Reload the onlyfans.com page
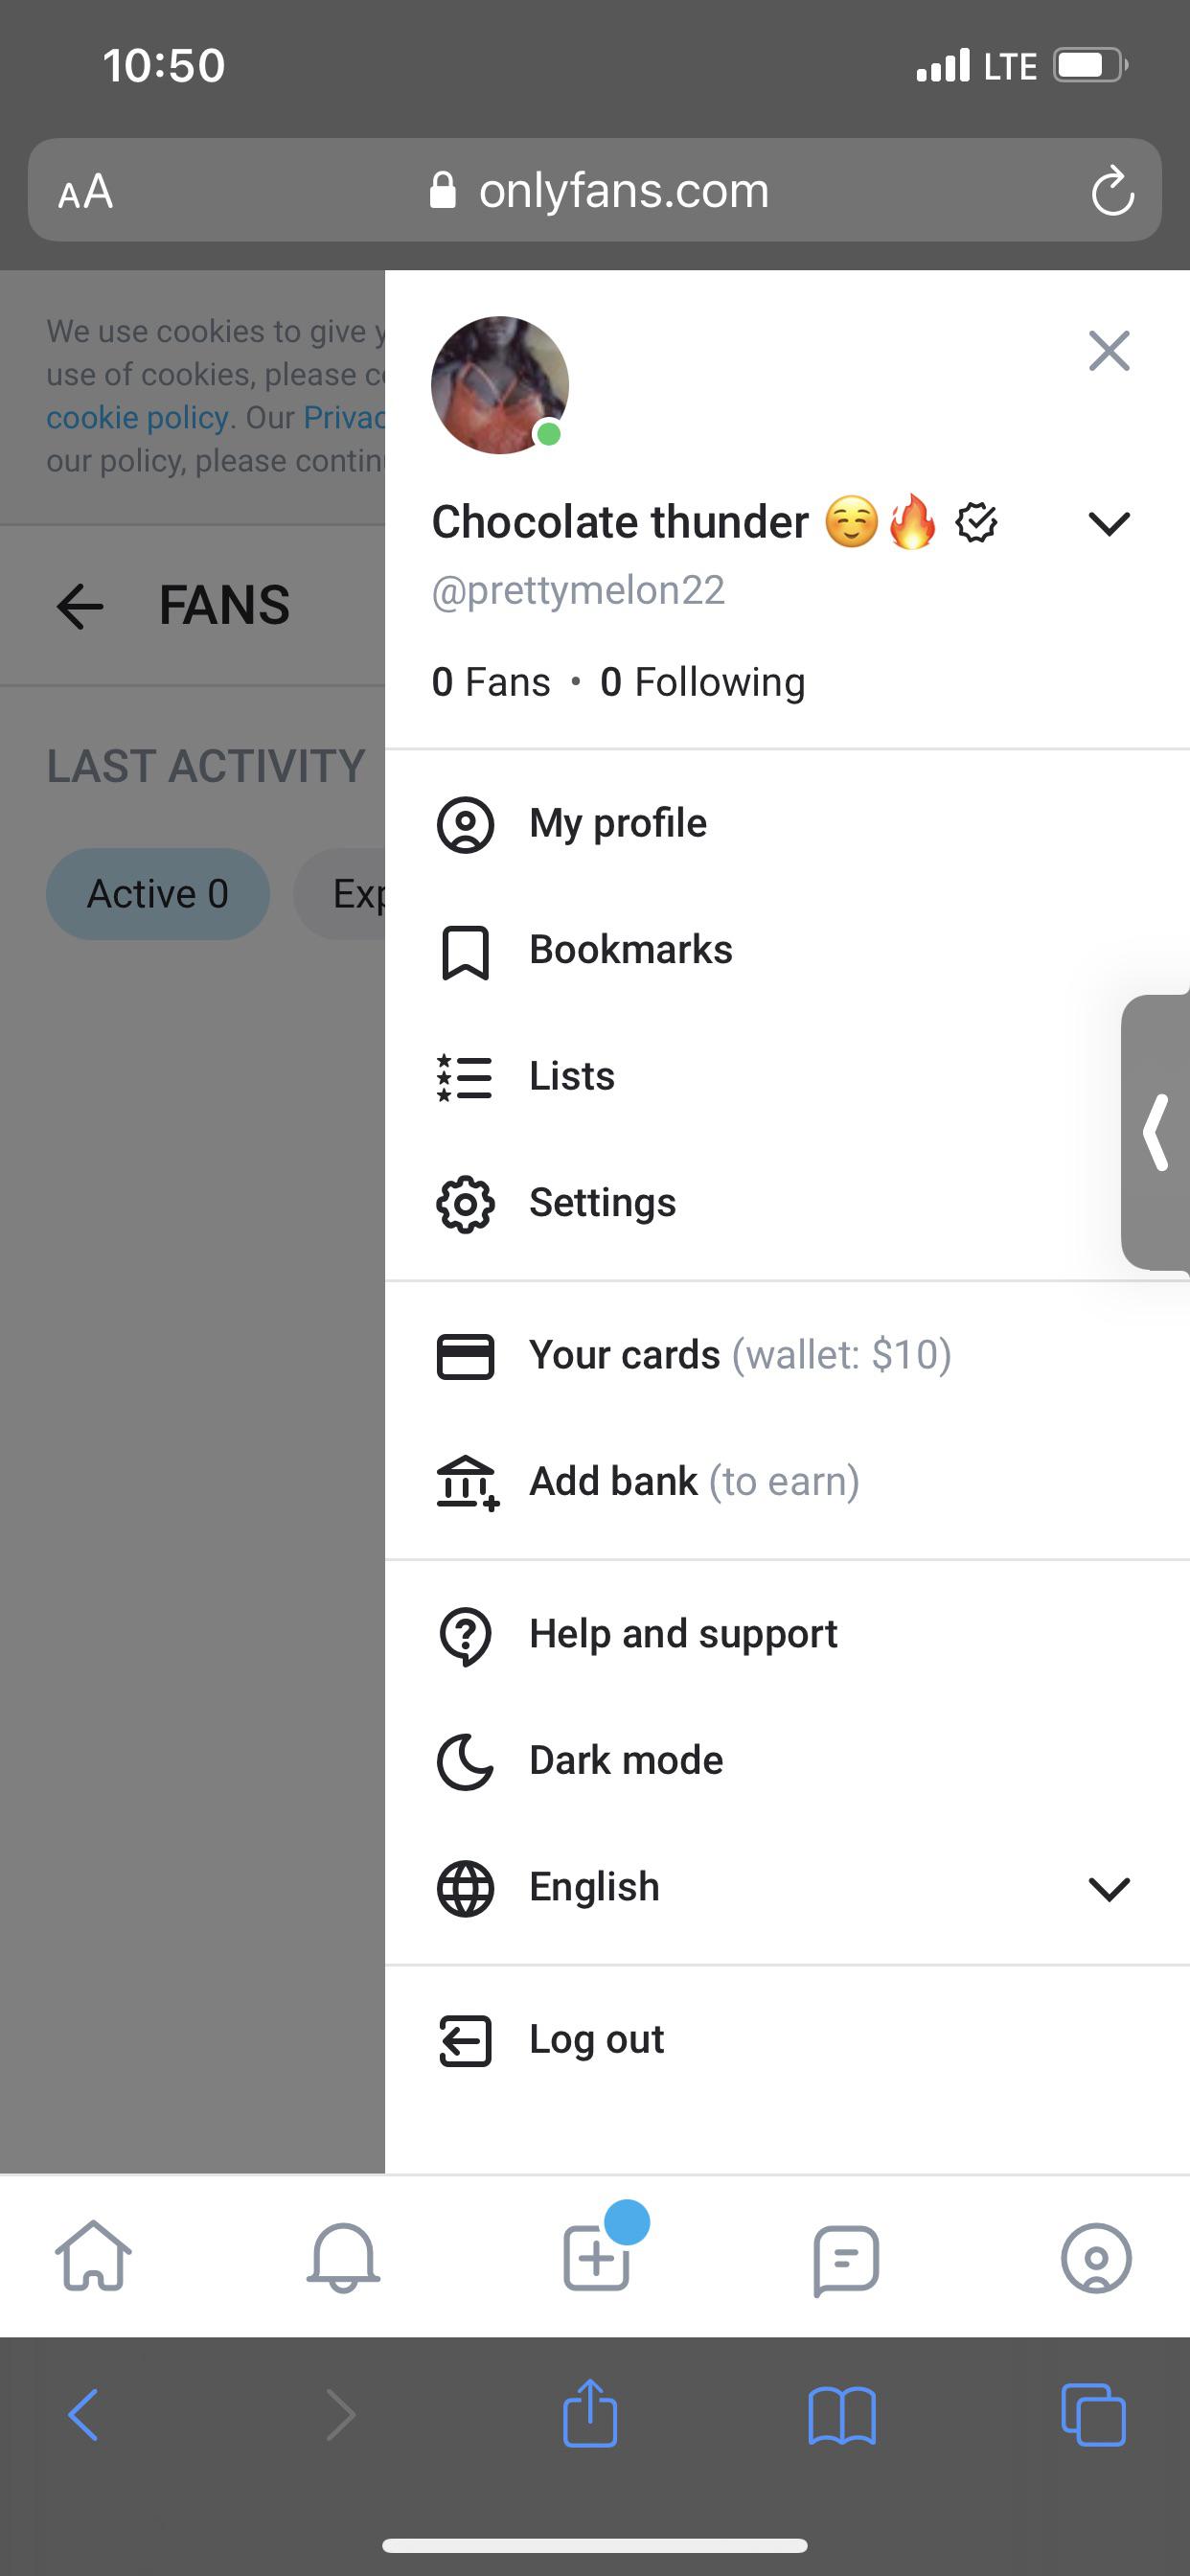Screen dimensions: 1190x2576 click(1112, 191)
